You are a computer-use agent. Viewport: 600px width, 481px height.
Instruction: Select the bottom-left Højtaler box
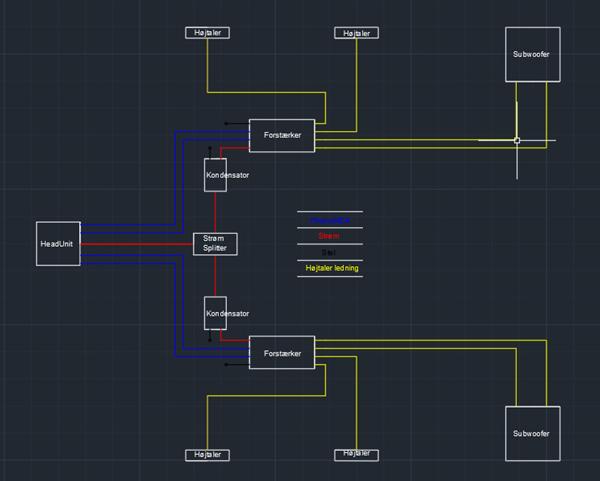point(207,455)
